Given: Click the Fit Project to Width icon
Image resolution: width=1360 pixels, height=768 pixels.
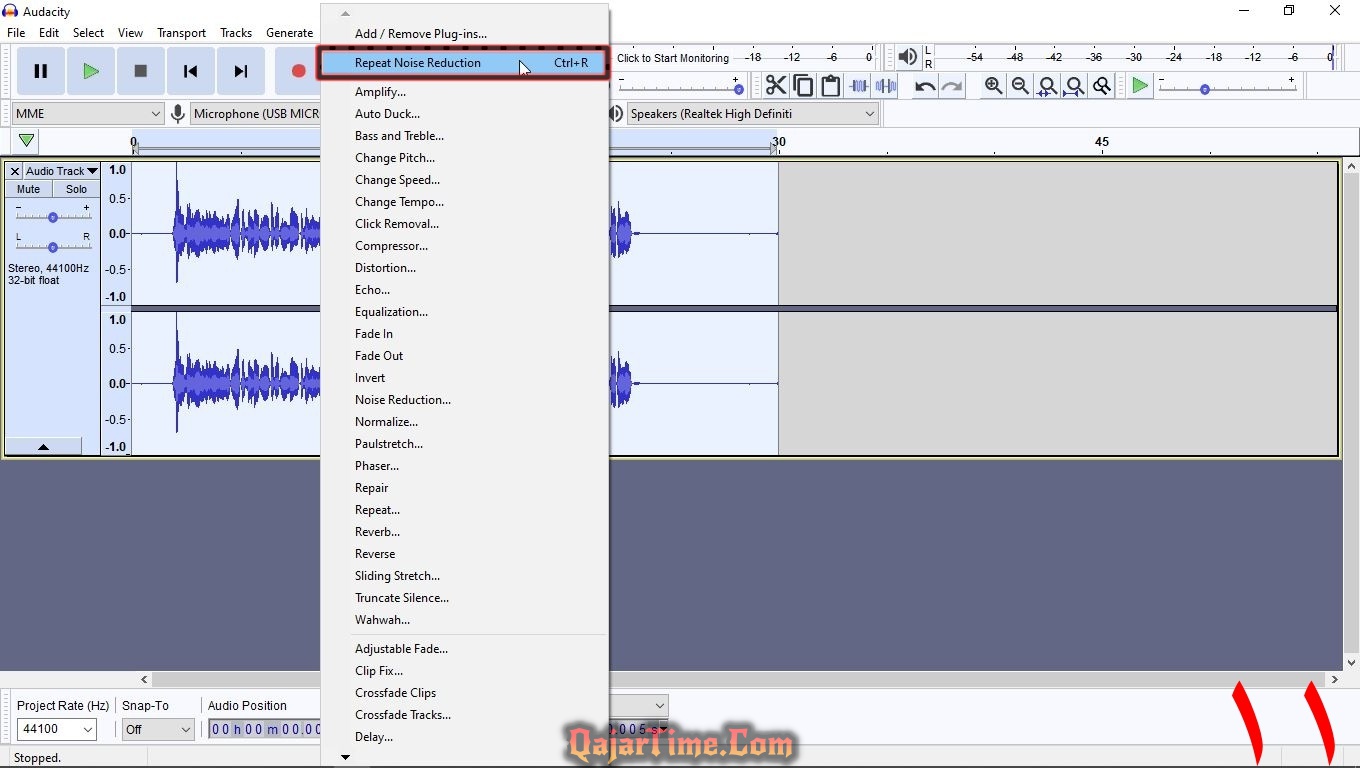Looking at the screenshot, I should click(x=1074, y=86).
